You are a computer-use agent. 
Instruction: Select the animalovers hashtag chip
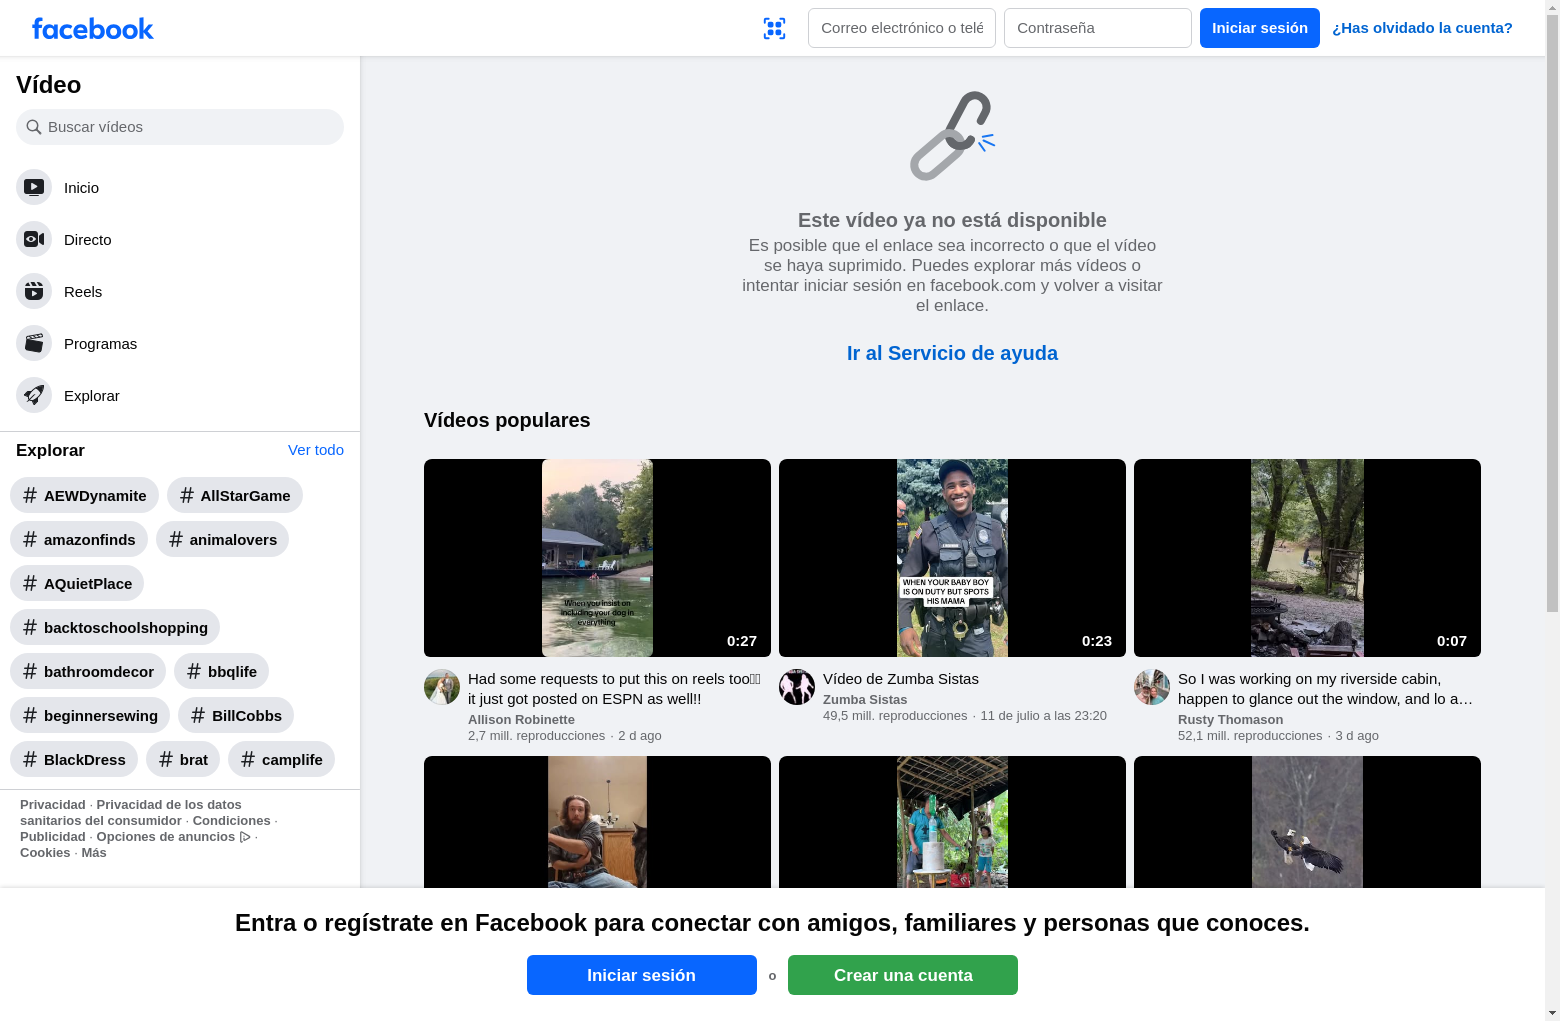coord(222,539)
